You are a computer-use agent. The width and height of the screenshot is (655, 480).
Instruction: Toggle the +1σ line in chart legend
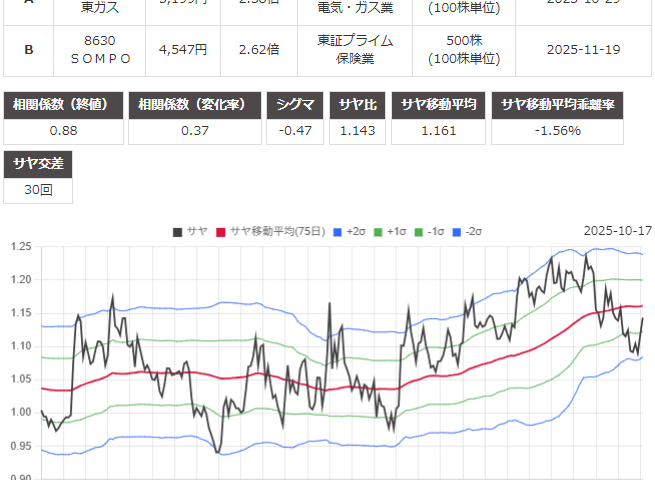point(391,231)
